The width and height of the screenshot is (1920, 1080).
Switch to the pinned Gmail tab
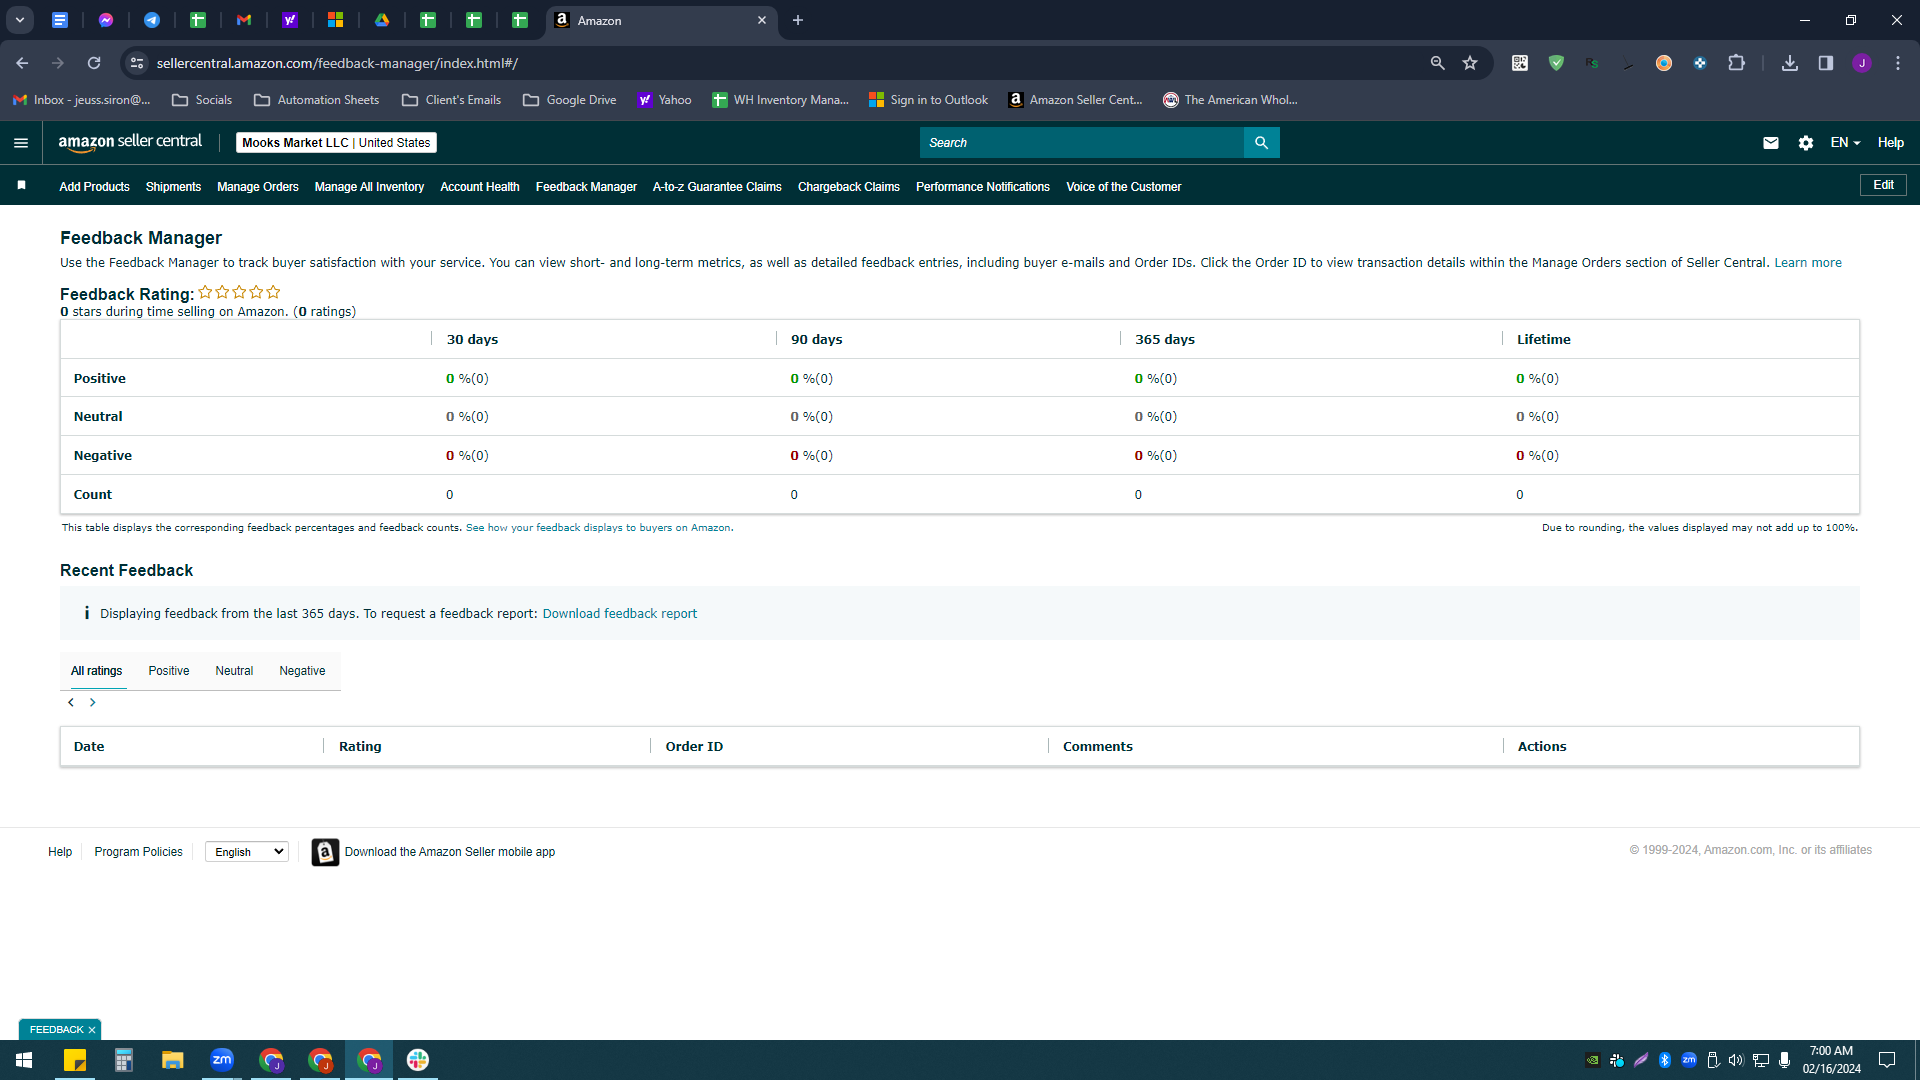(244, 20)
